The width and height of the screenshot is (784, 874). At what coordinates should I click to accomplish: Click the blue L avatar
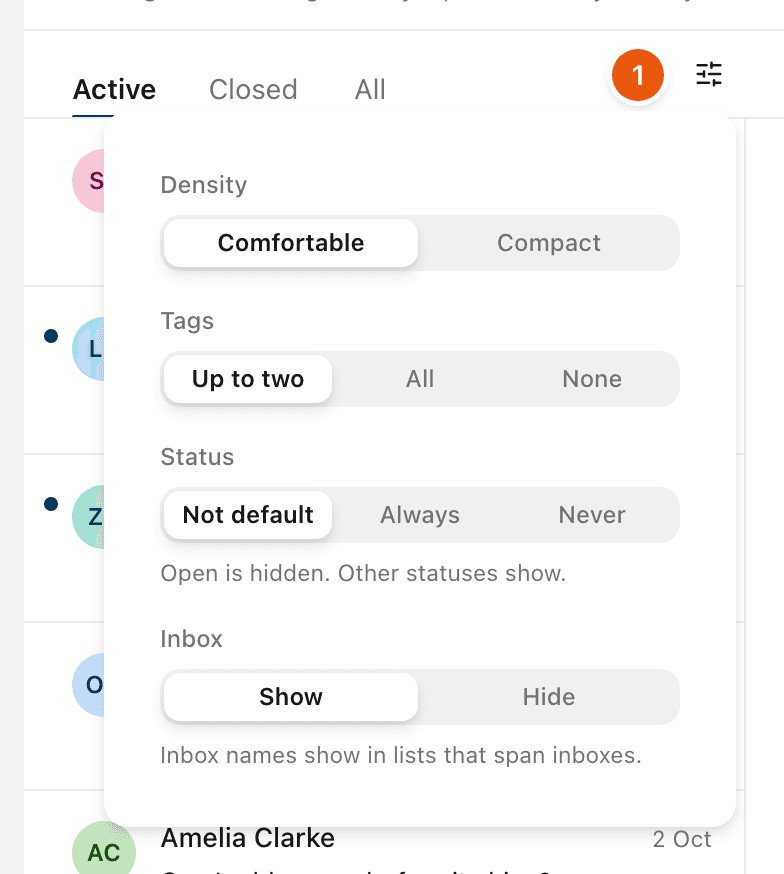[x=89, y=349]
